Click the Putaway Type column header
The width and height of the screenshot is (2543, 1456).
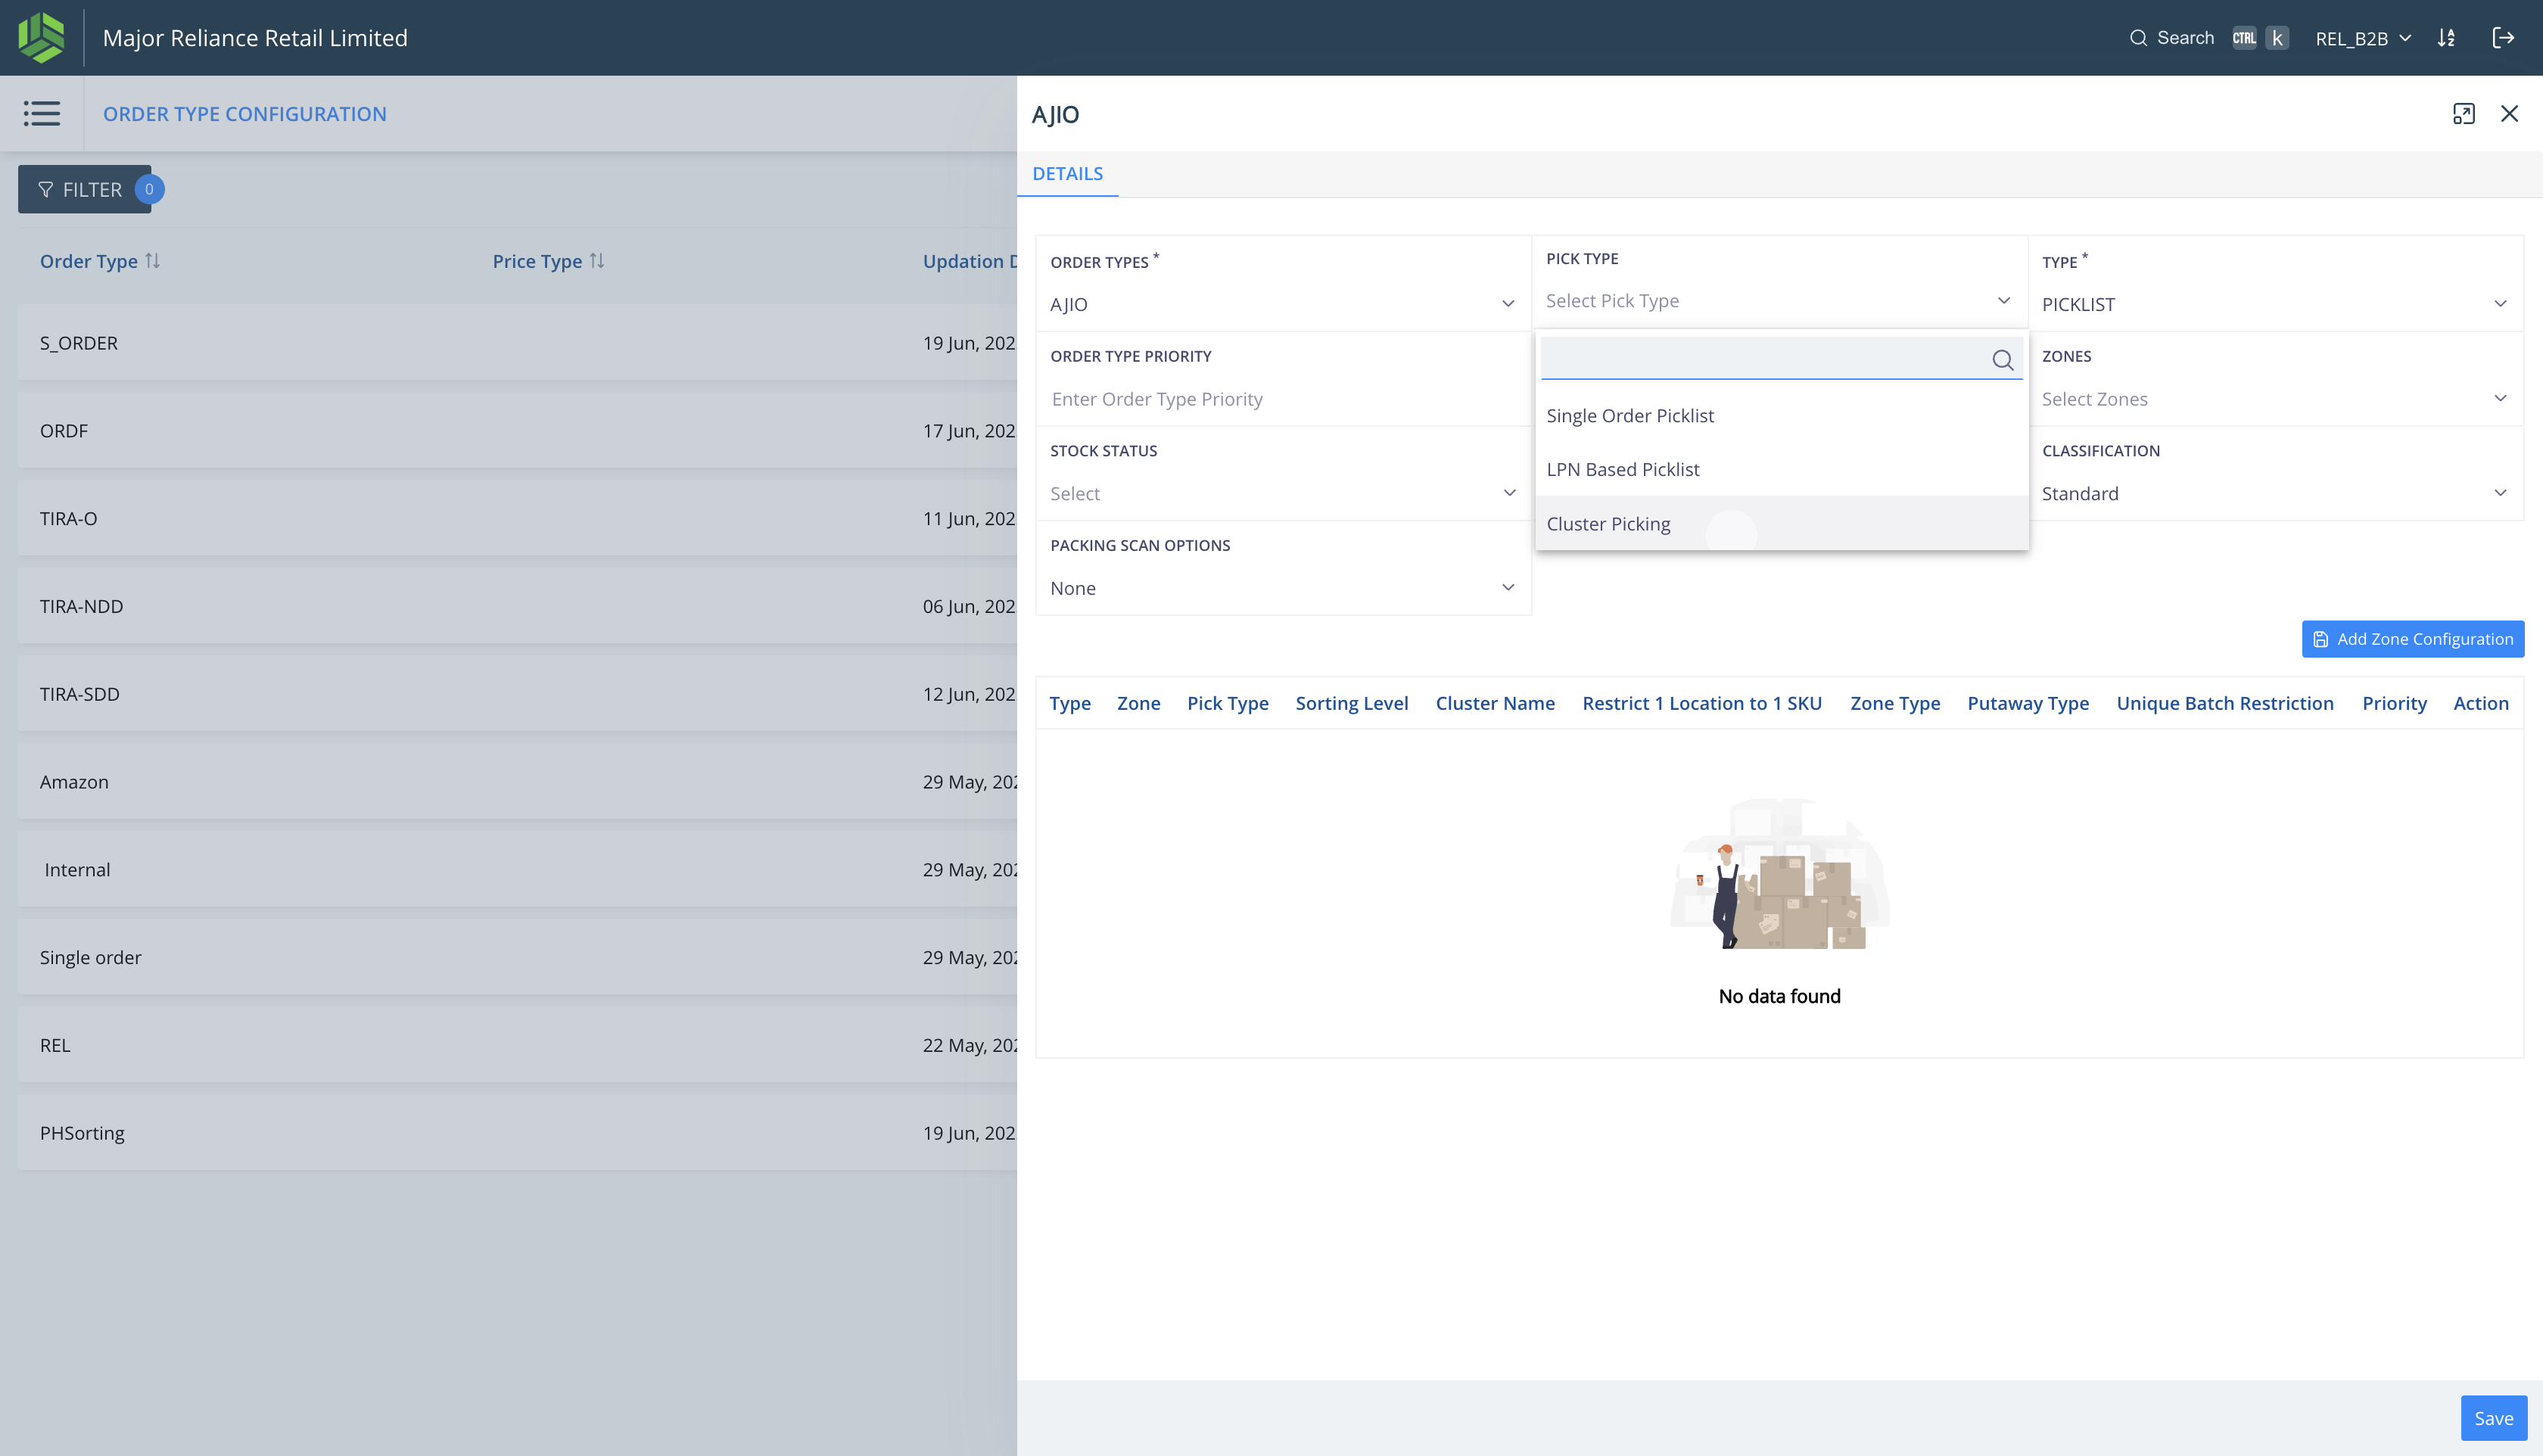pyautogui.click(x=2028, y=703)
